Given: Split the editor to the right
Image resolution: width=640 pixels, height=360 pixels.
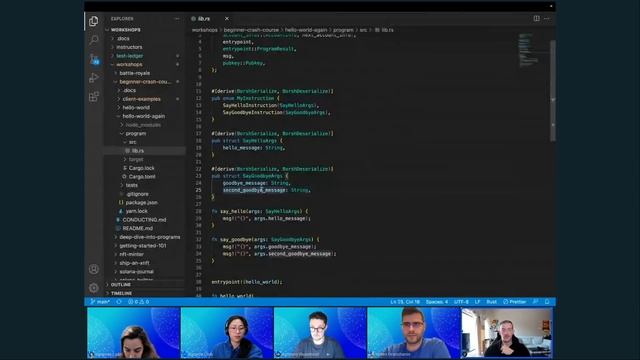Looking at the screenshot, I should click(536, 18).
